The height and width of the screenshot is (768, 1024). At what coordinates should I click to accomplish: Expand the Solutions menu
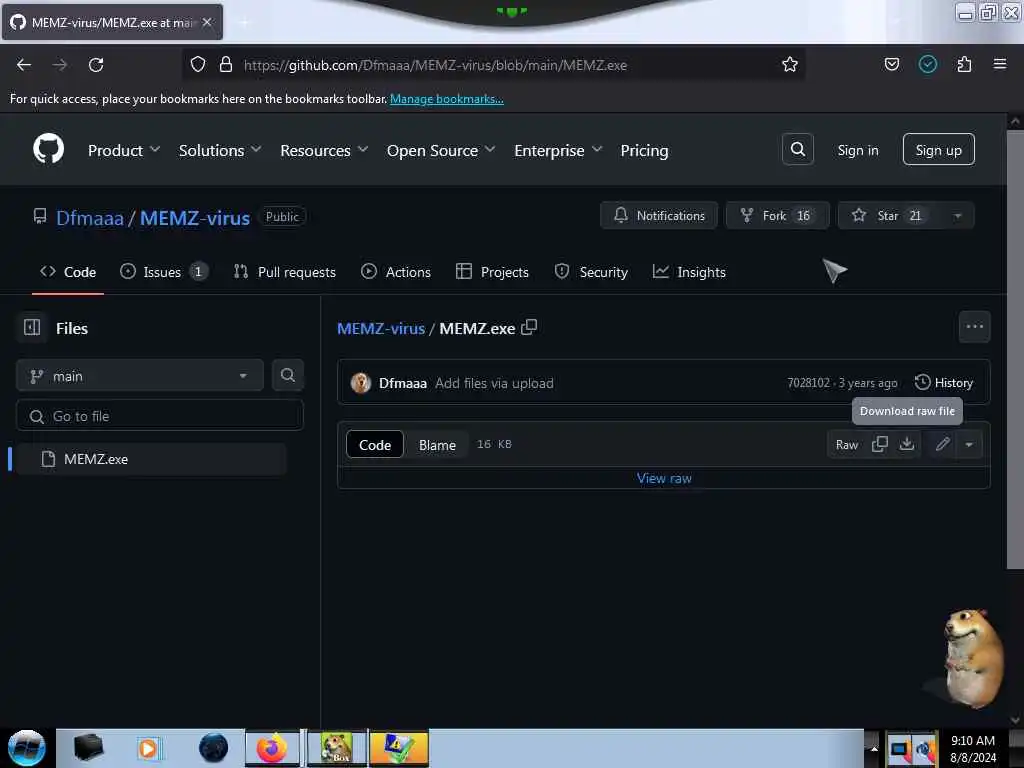pos(220,150)
